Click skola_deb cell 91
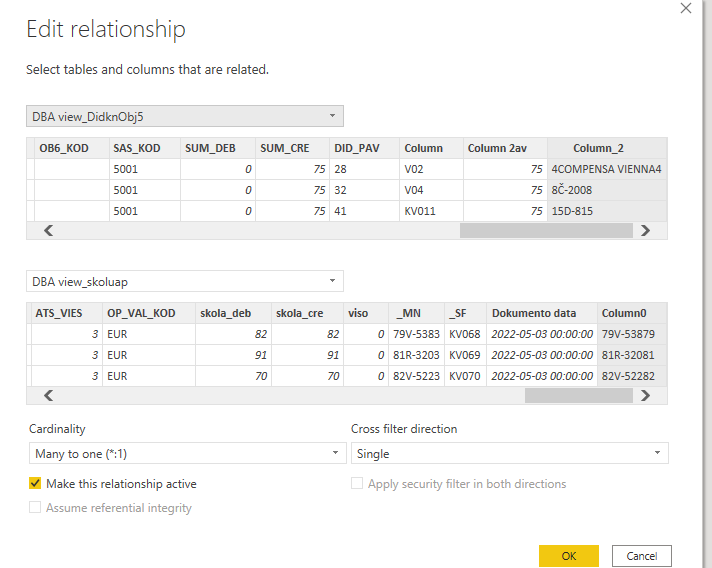Screen dimensions: 712x568 [233, 355]
